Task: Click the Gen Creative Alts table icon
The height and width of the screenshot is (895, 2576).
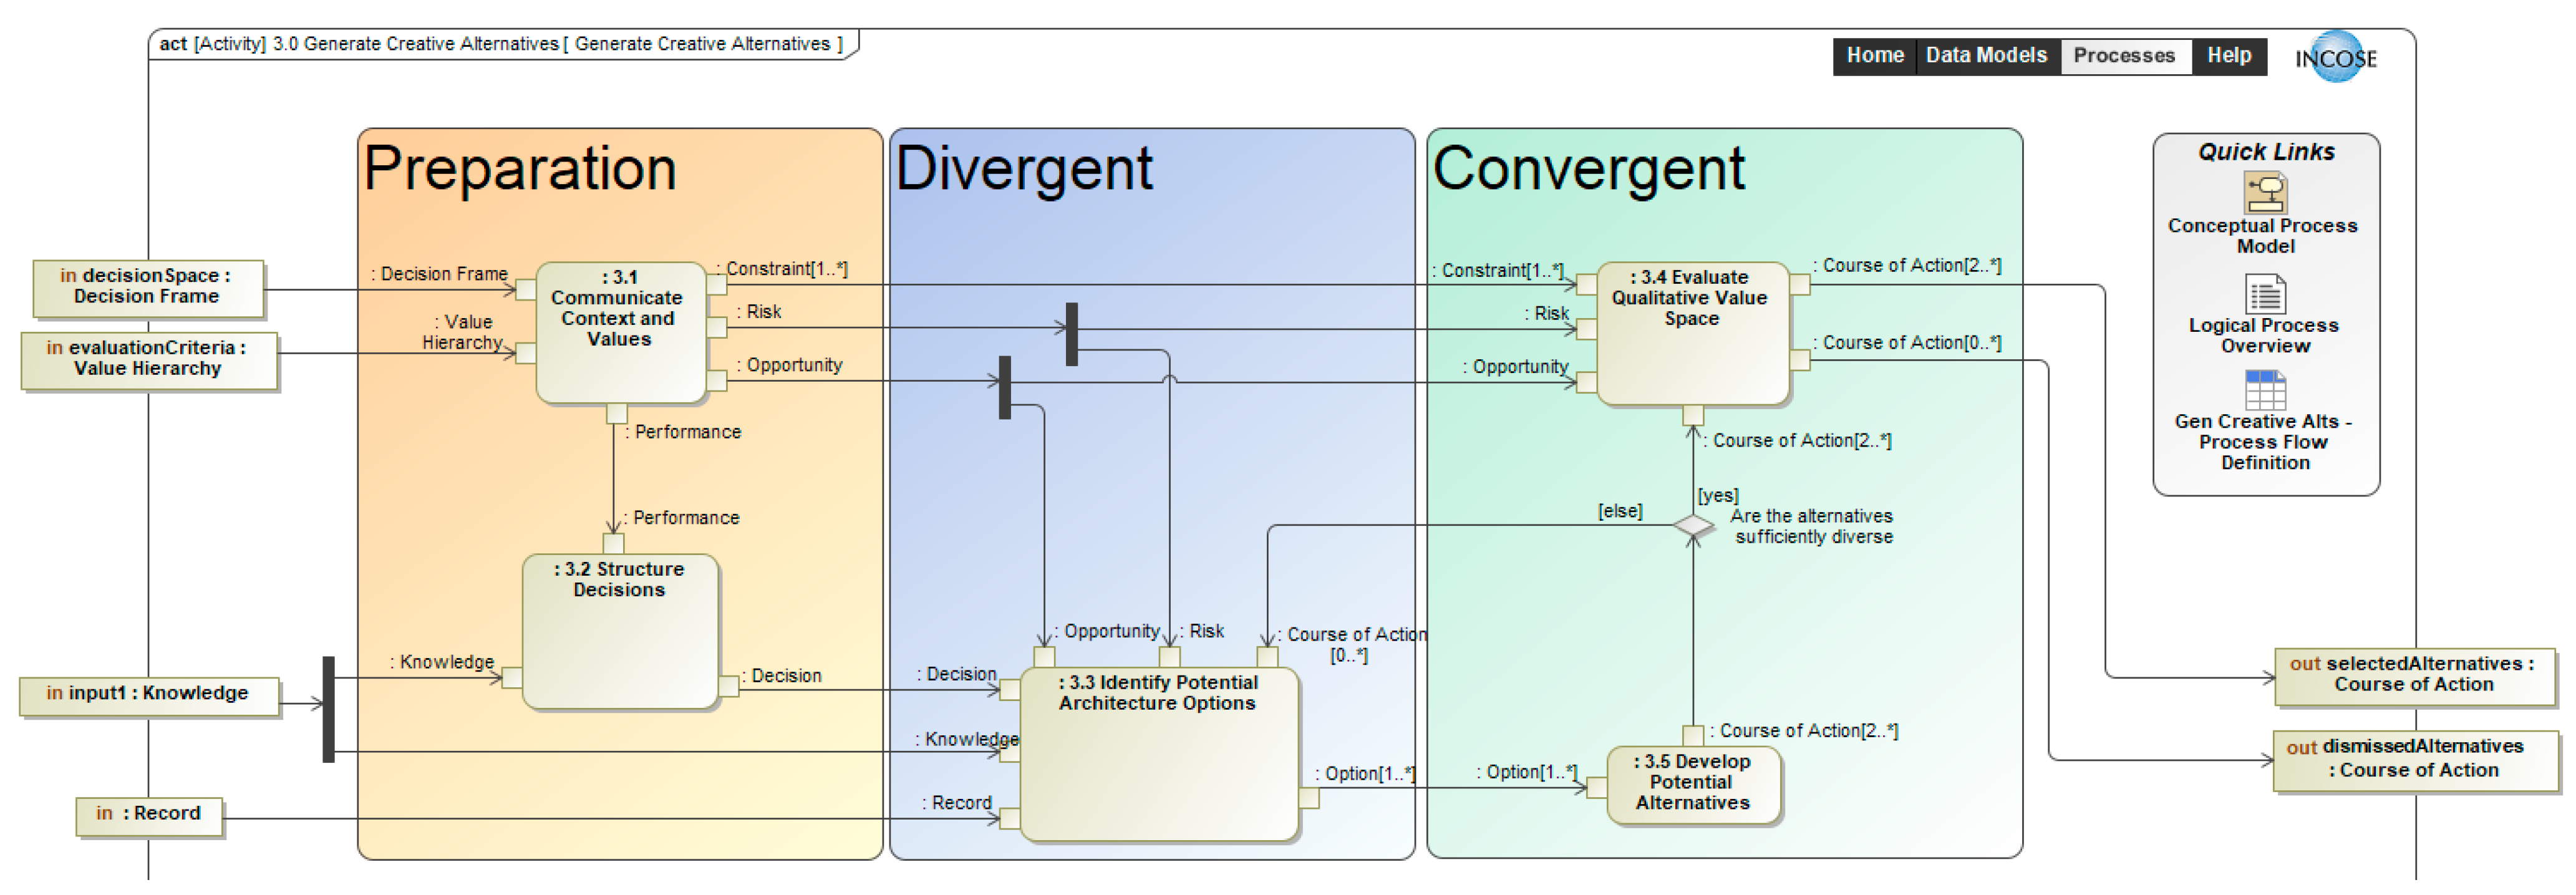Action: 2265,390
